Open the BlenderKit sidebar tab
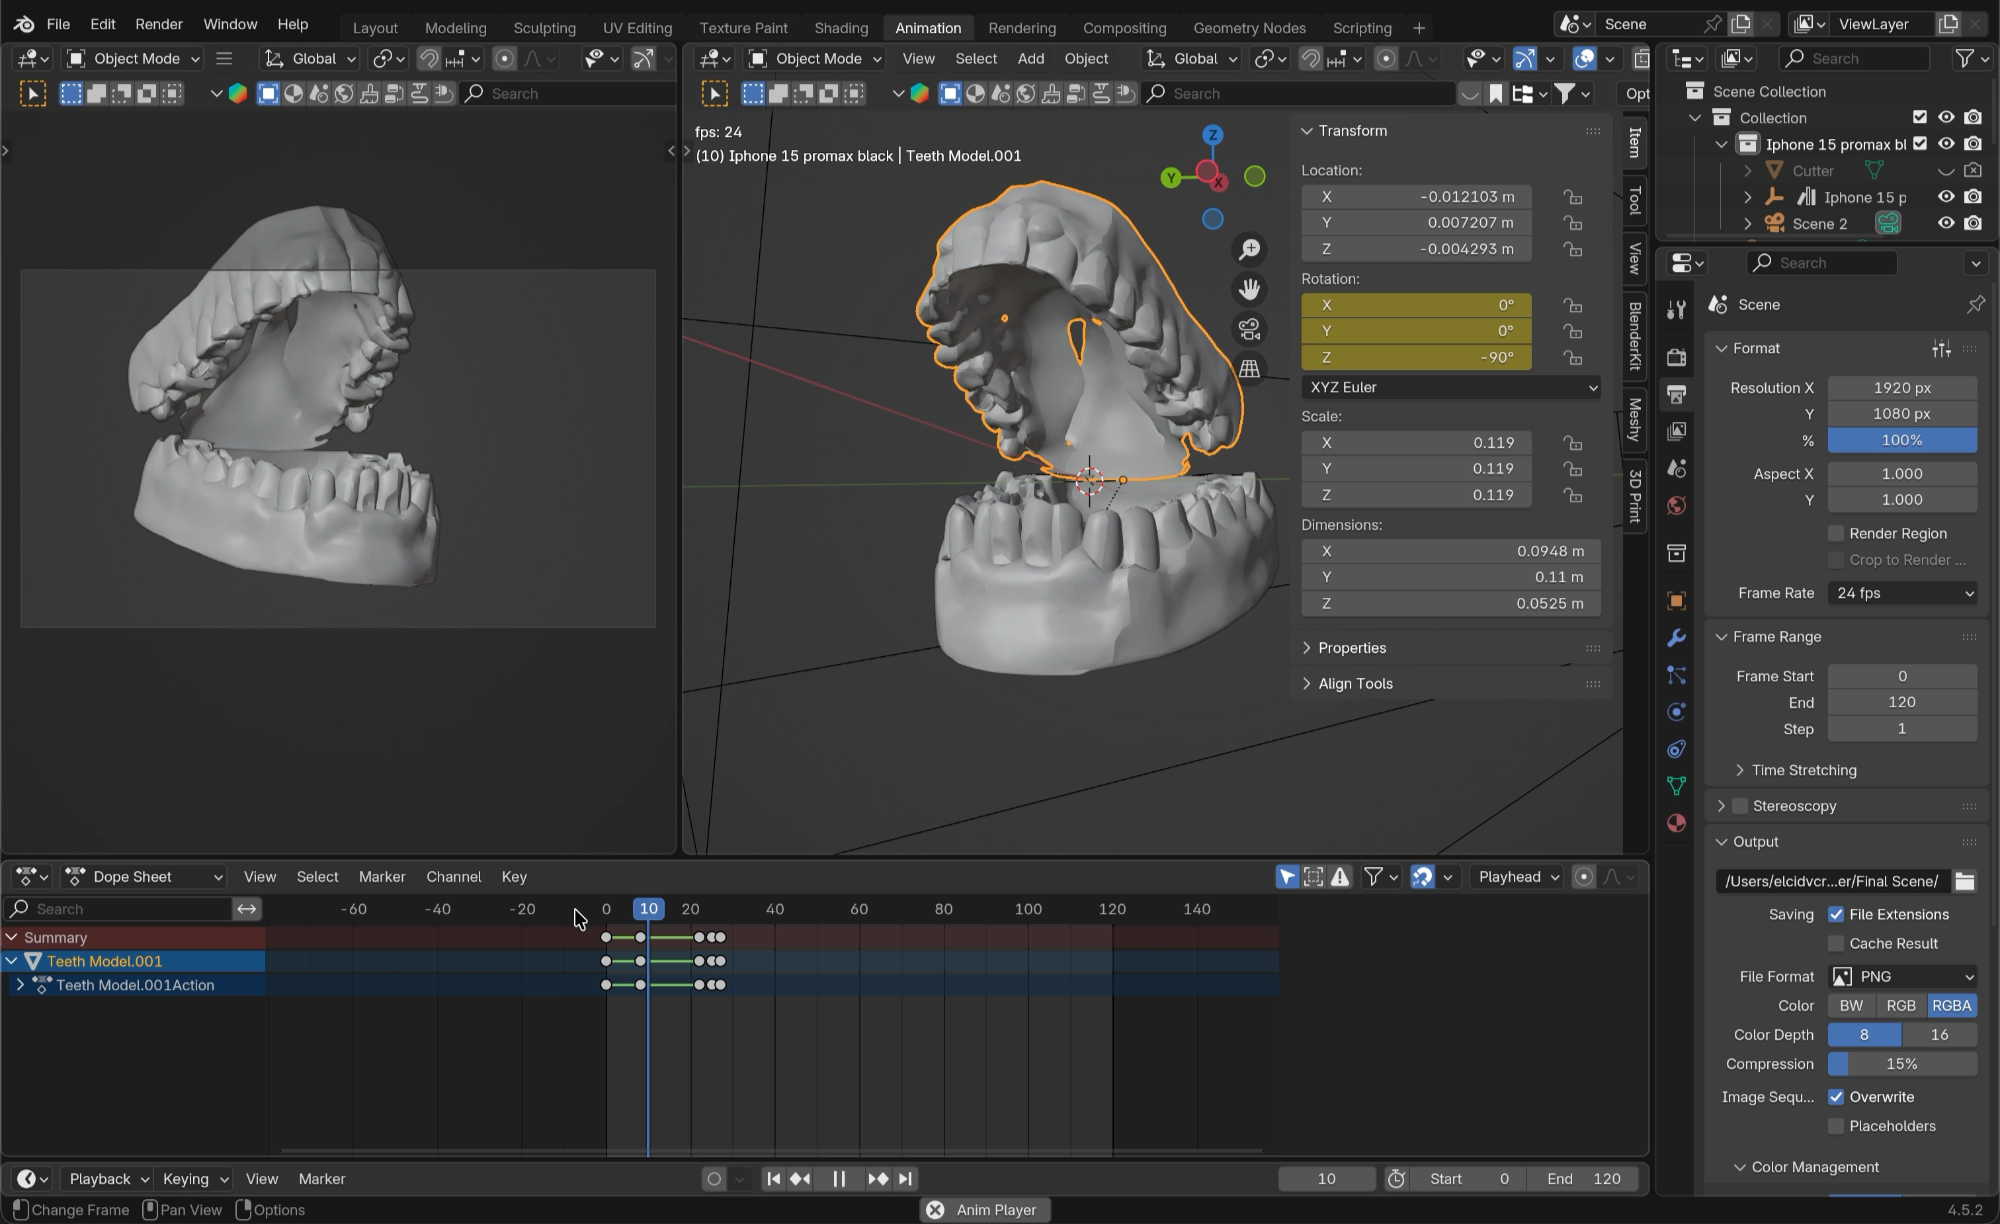The height and width of the screenshot is (1224, 2000). tap(1635, 336)
